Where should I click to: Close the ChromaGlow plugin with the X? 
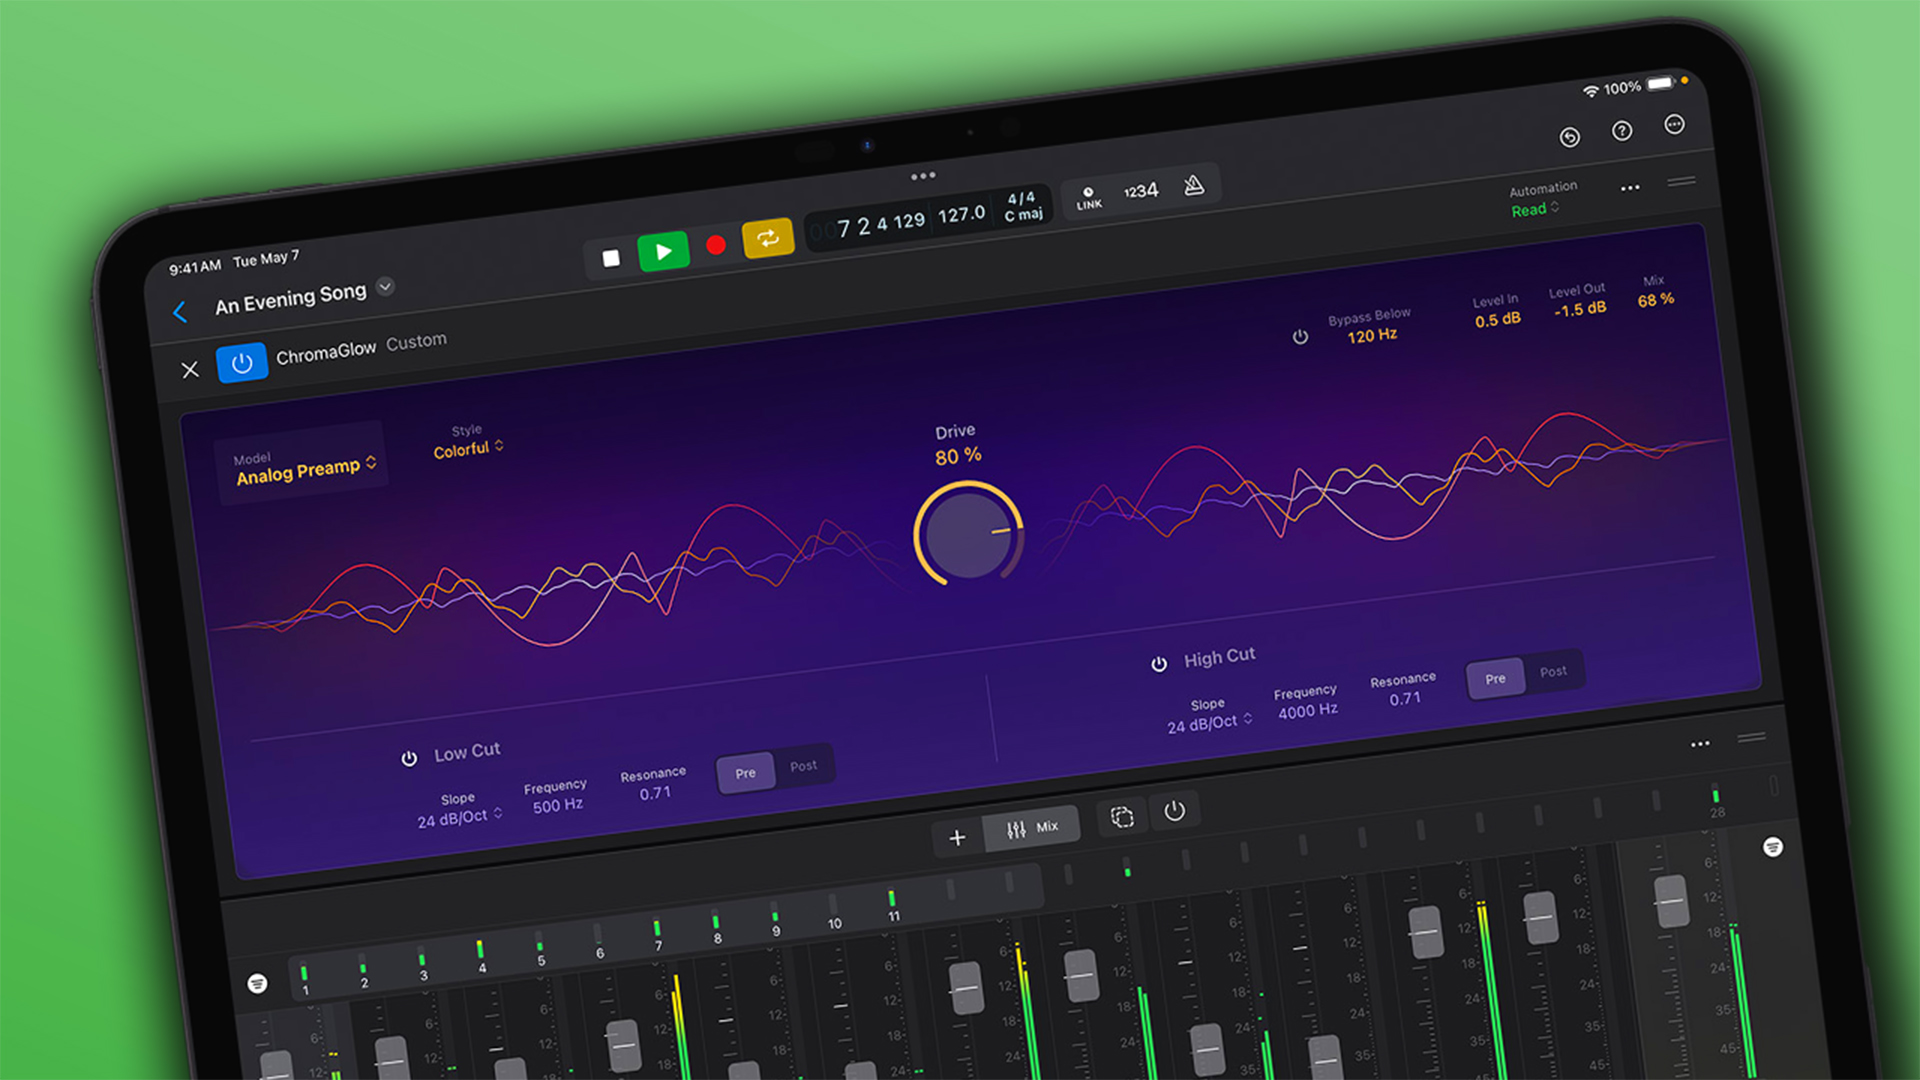click(190, 370)
